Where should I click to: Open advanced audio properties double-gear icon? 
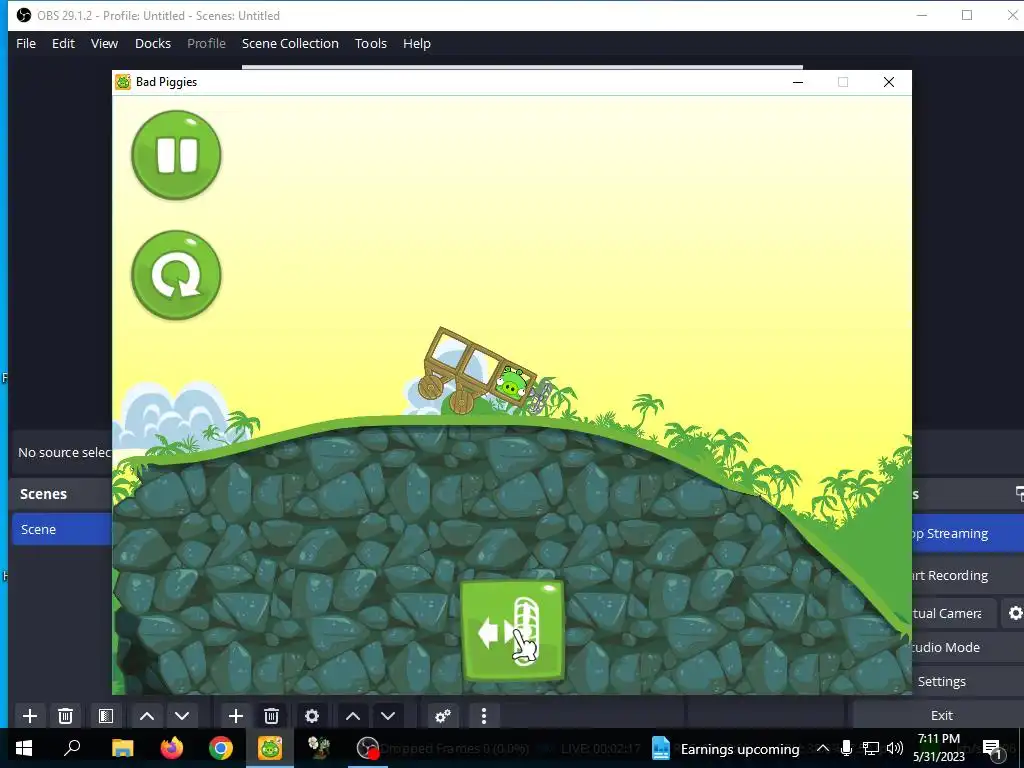[443, 716]
